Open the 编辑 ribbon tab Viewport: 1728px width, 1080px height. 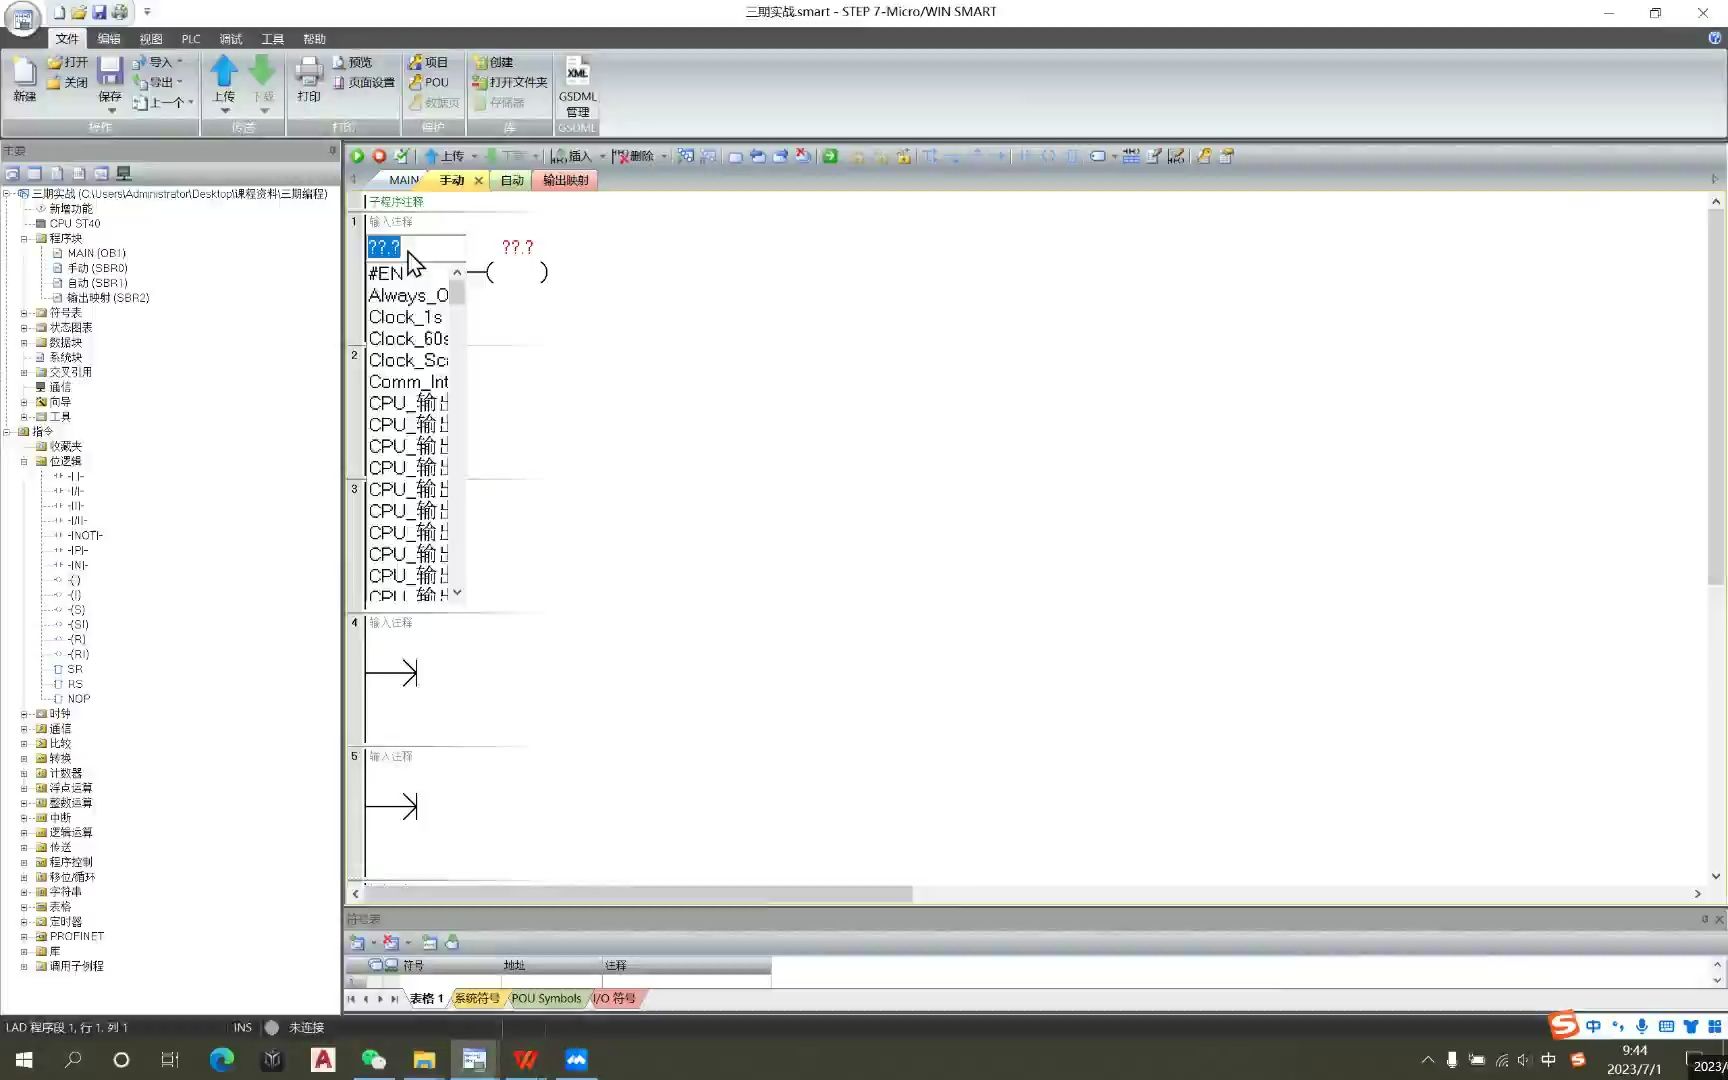[109, 39]
